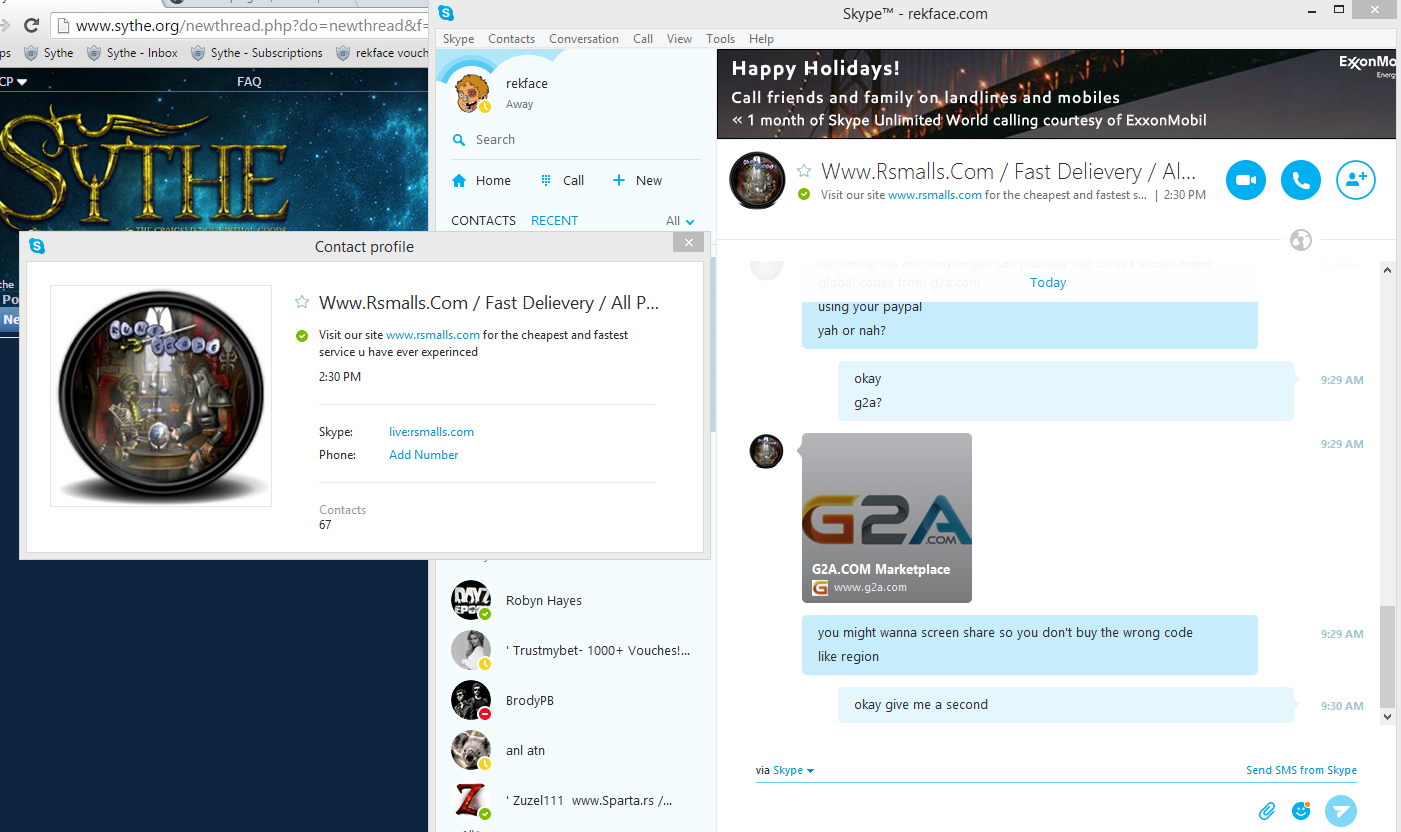Open CP dropdown on Sythe page
The width and height of the screenshot is (1401, 832).
[14, 82]
